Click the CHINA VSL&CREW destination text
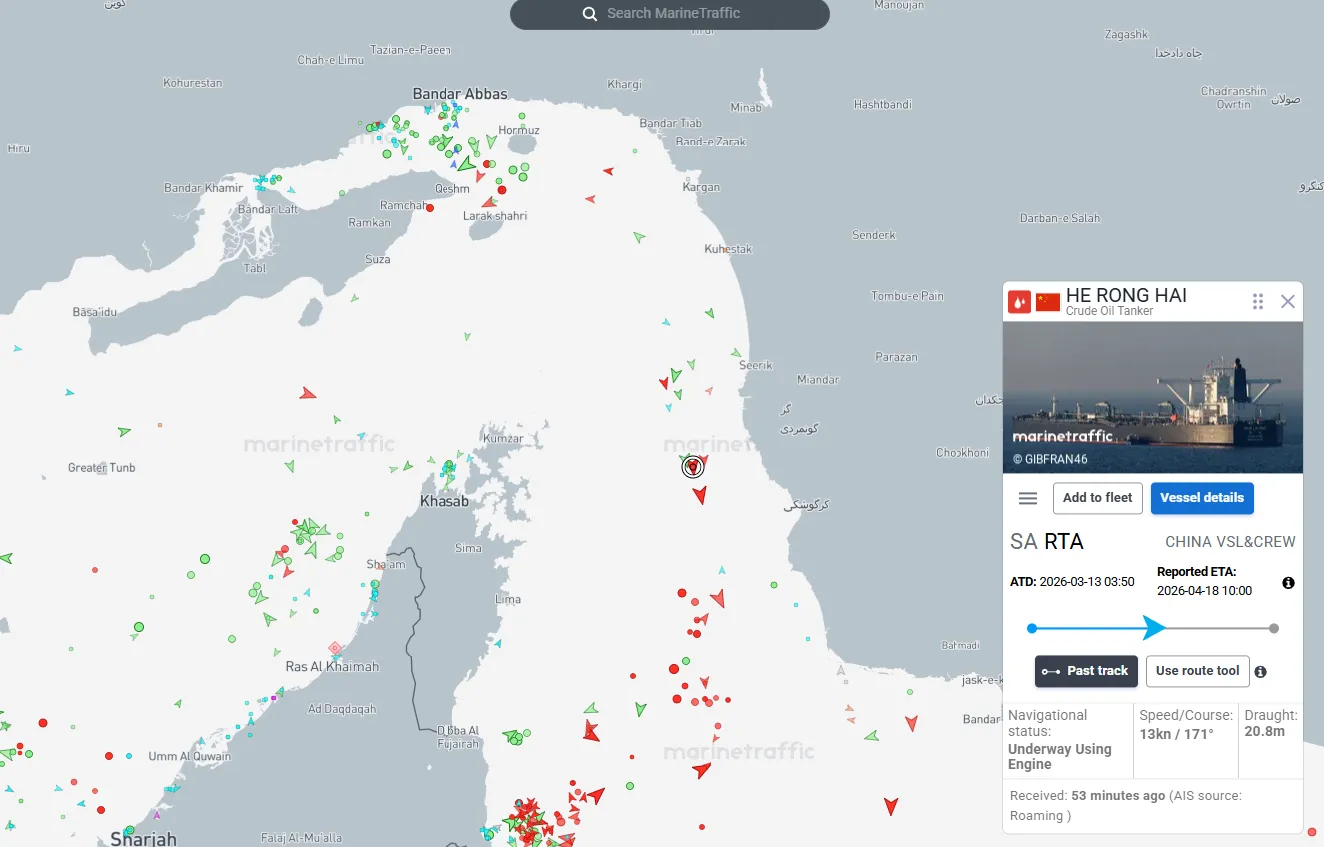1324x847 pixels. (x=1231, y=541)
